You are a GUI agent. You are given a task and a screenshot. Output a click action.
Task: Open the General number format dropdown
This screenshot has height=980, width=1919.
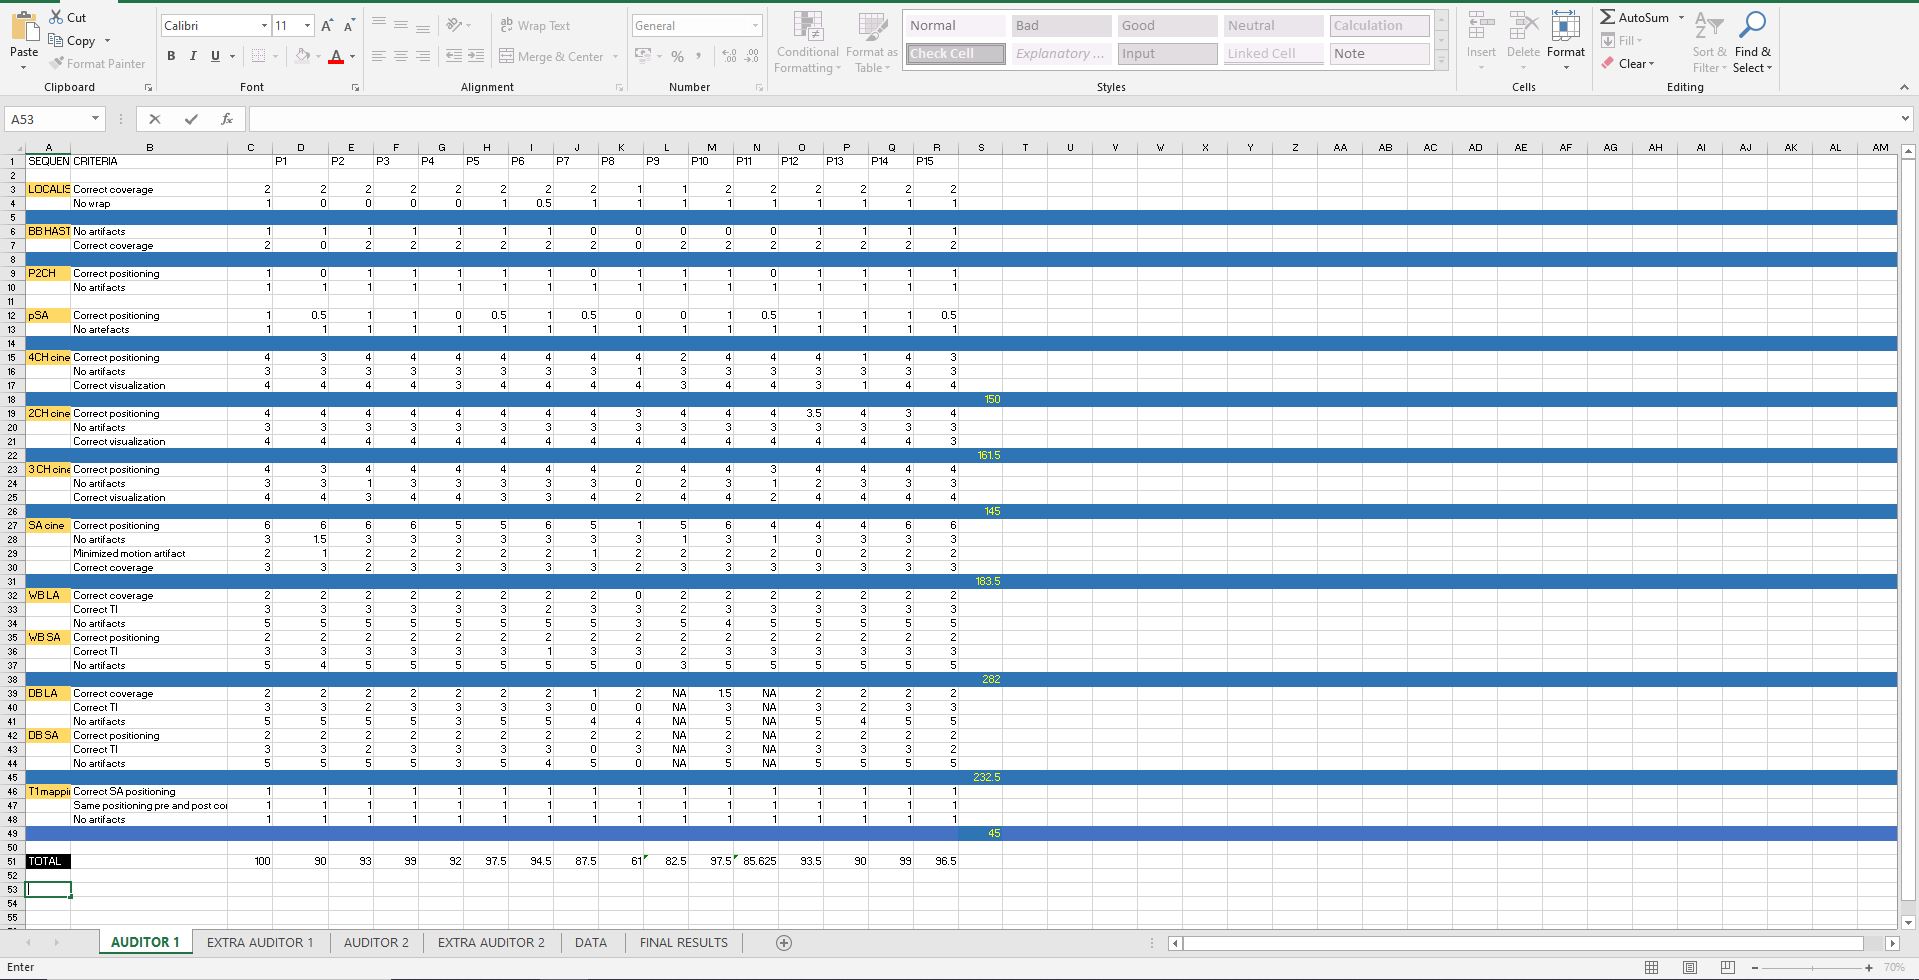[755, 26]
